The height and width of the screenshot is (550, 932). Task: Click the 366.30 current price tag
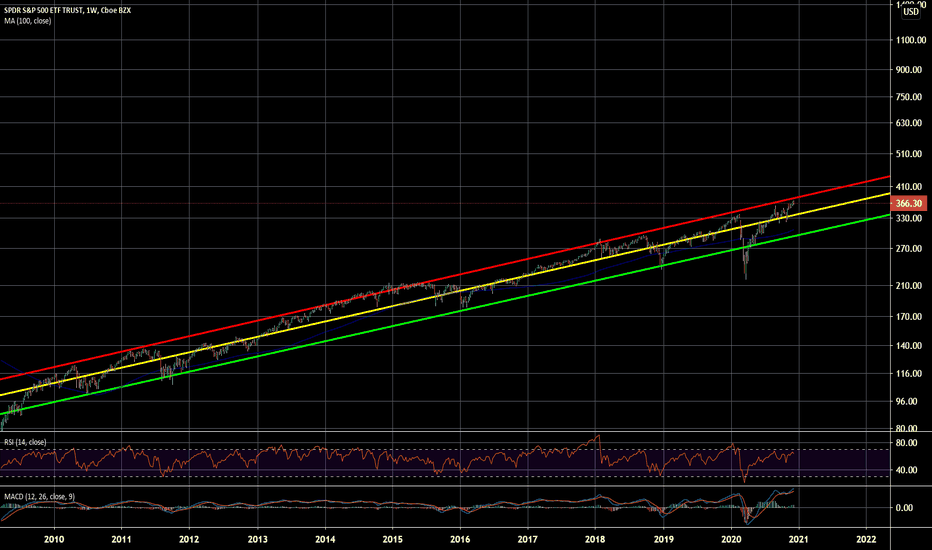909,203
